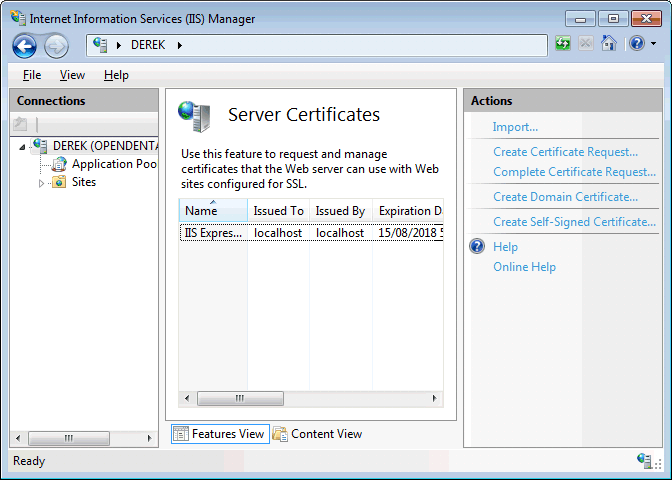Open the arrow before DEREK in the address bar
The height and width of the screenshot is (480, 672).
(119, 45)
